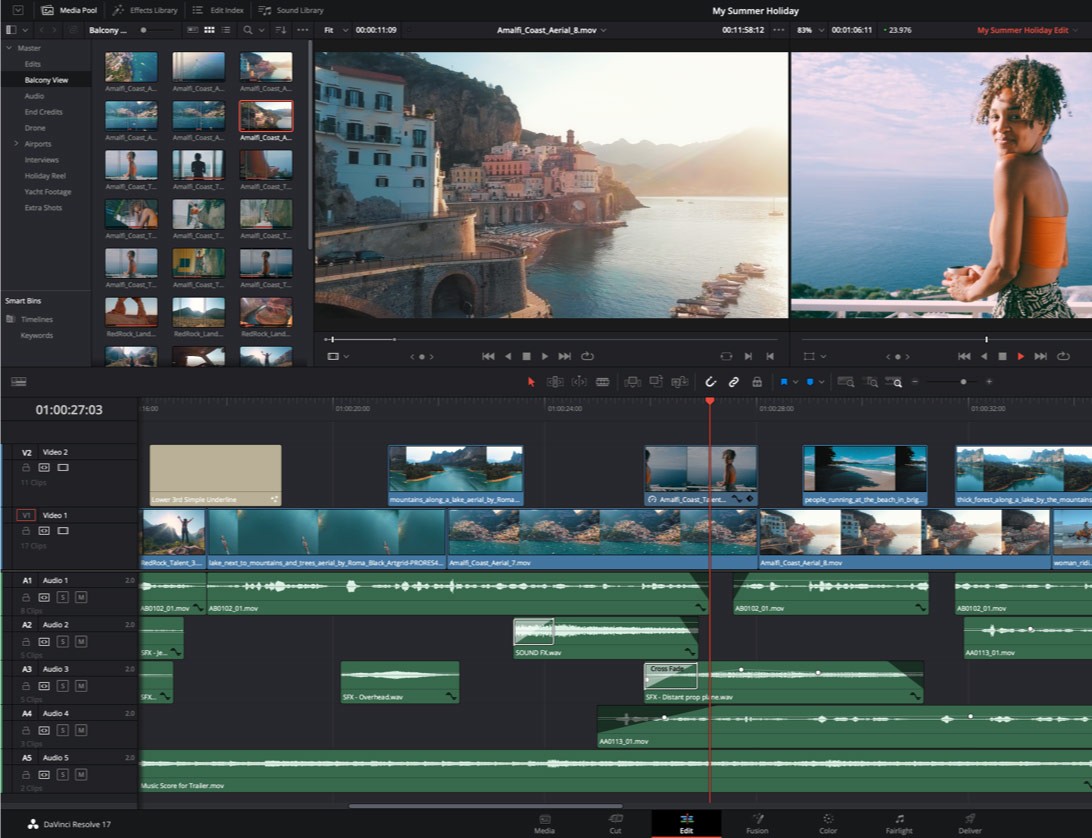
Task: Toggle timeline snapping magnet icon
Action: click(x=711, y=382)
